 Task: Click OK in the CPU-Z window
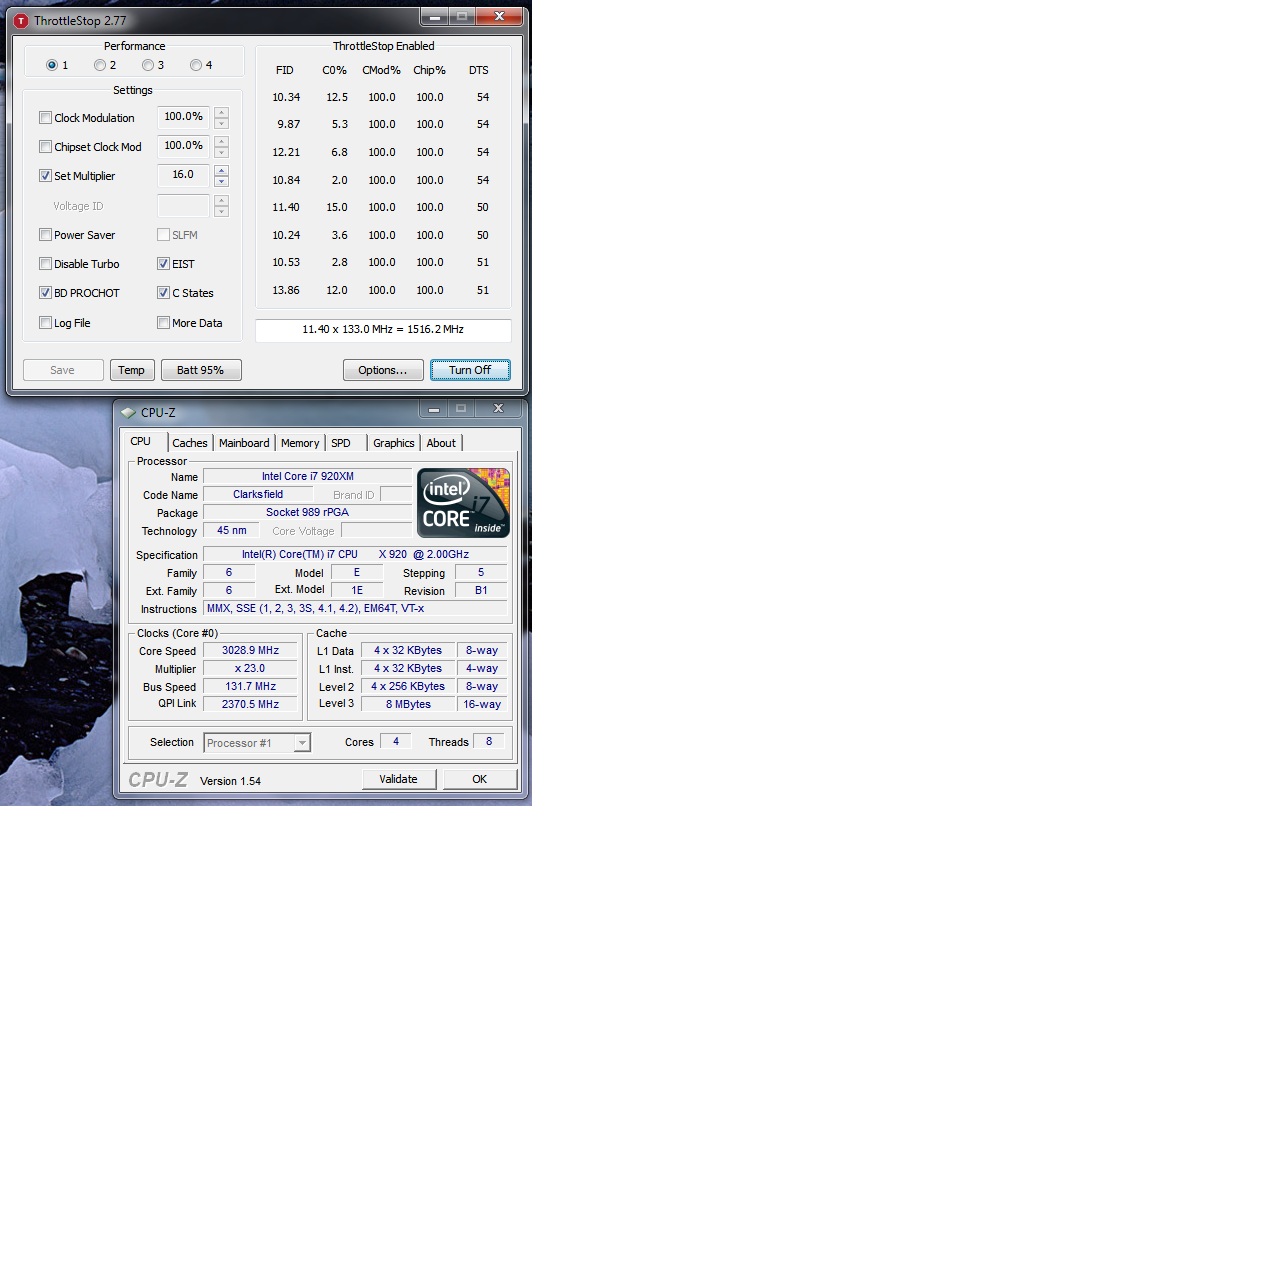pyautogui.click(x=480, y=779)
